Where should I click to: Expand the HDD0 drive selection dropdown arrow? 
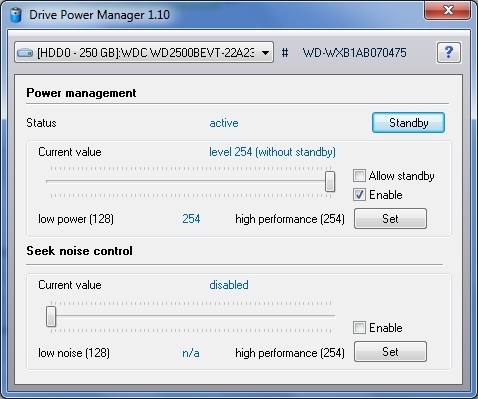point(265,53)
